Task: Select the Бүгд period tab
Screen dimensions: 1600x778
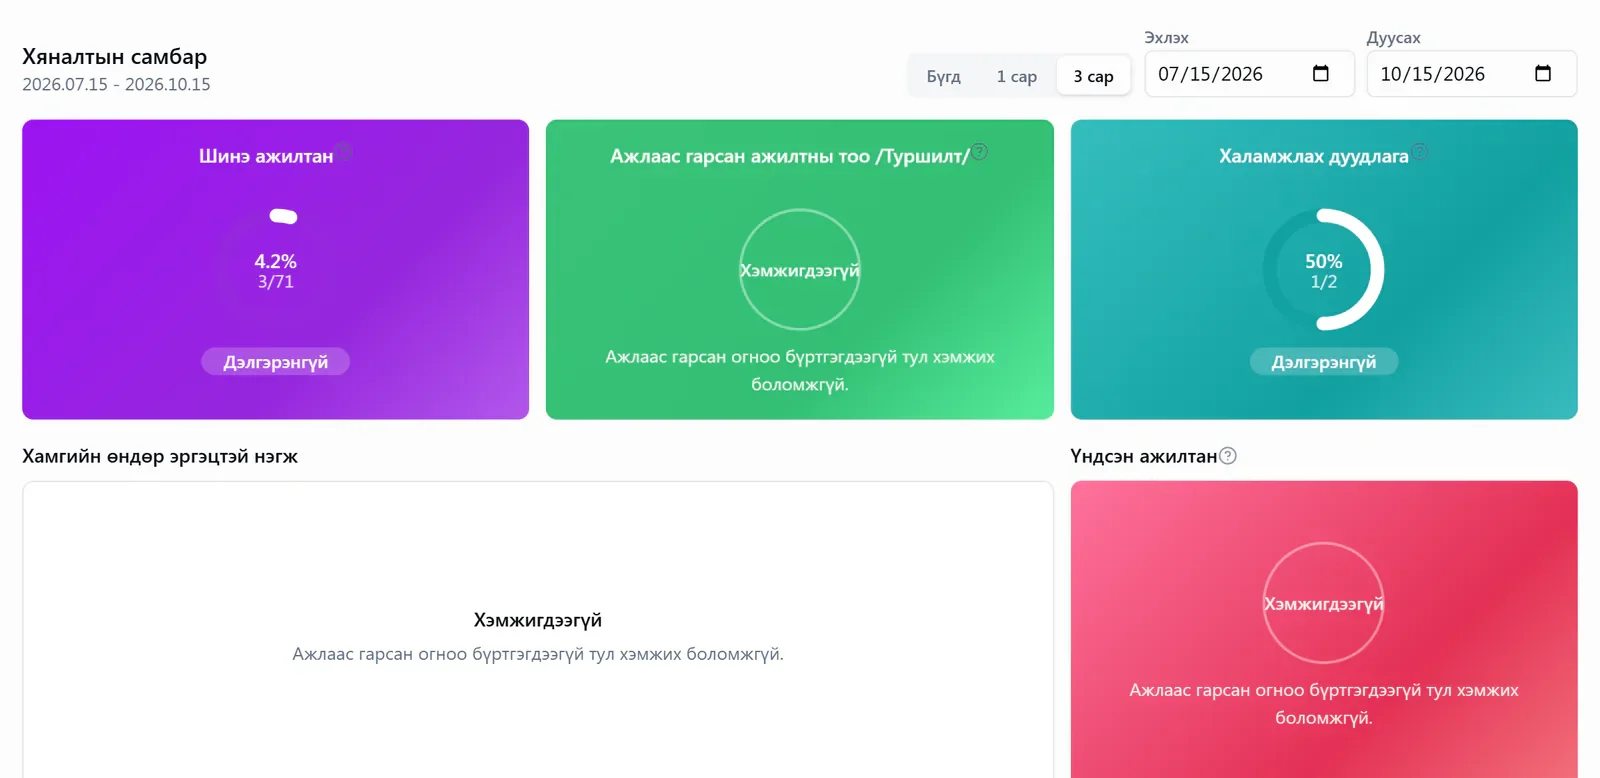Action: click(x=943, y=76)
